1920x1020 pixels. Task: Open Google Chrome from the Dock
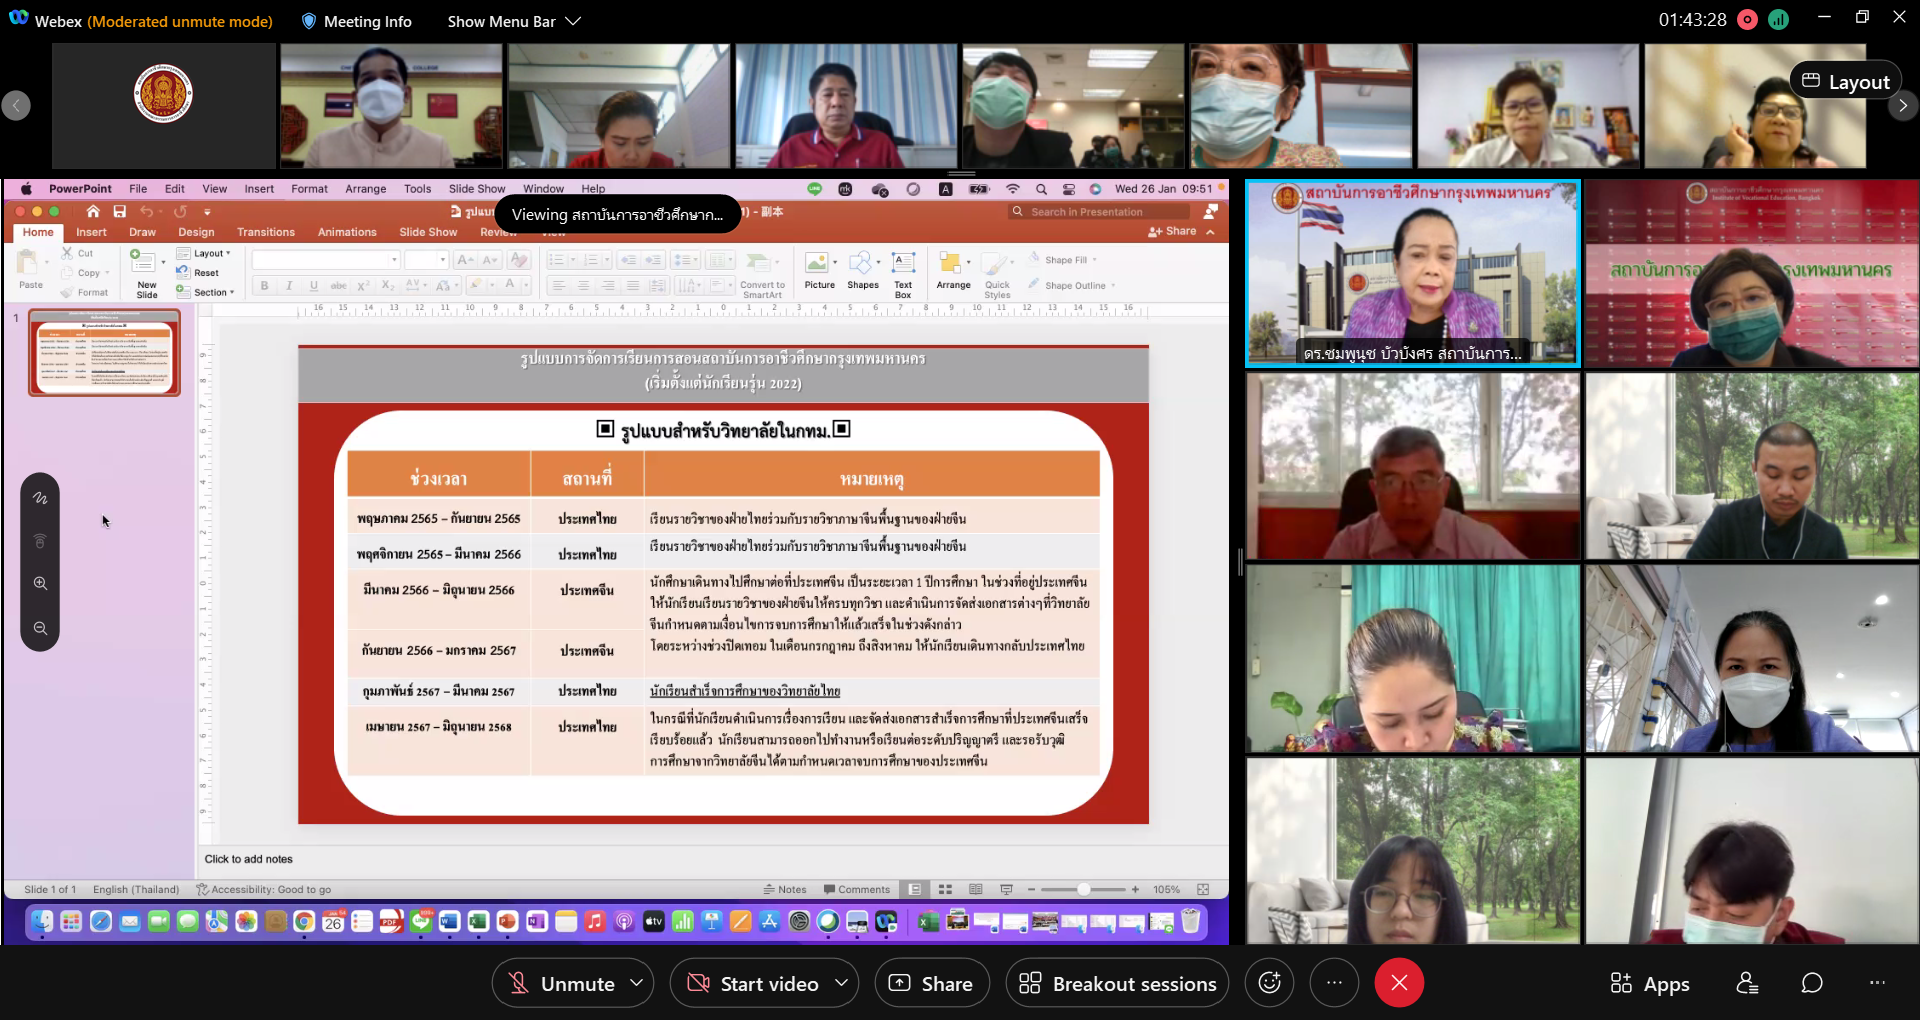(x=304, y=921)
